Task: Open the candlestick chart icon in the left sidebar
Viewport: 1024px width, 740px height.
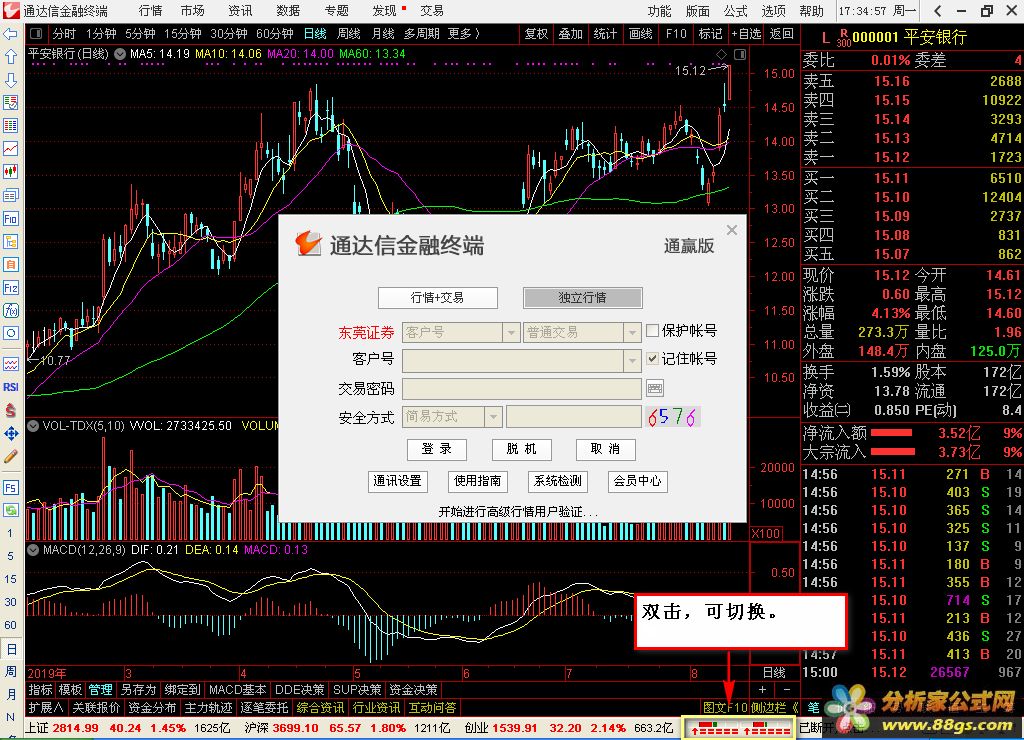Action: pos(10,172)
